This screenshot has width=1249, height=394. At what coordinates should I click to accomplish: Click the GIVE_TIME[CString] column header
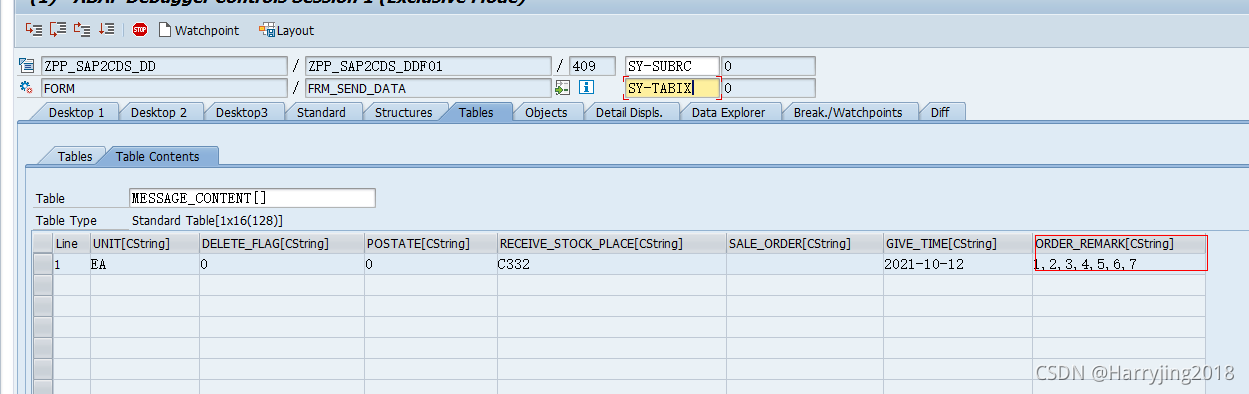957,243
